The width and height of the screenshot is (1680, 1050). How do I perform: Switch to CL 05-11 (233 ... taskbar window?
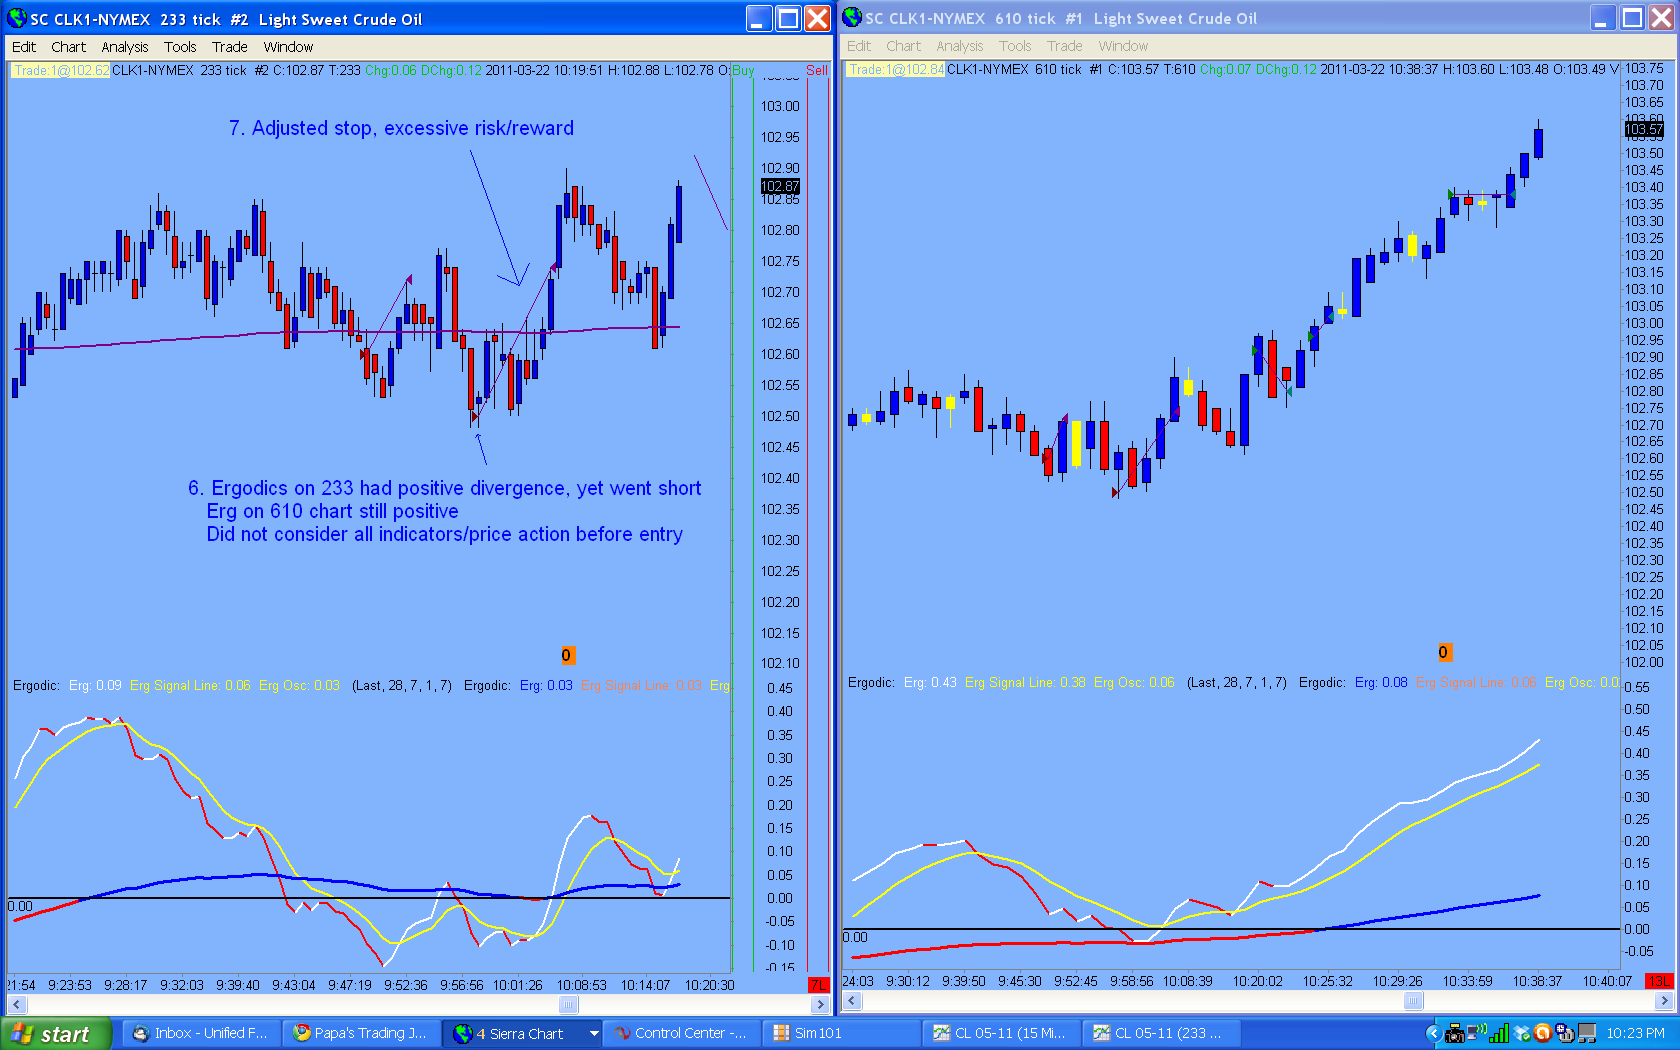pos(1161,1033)
